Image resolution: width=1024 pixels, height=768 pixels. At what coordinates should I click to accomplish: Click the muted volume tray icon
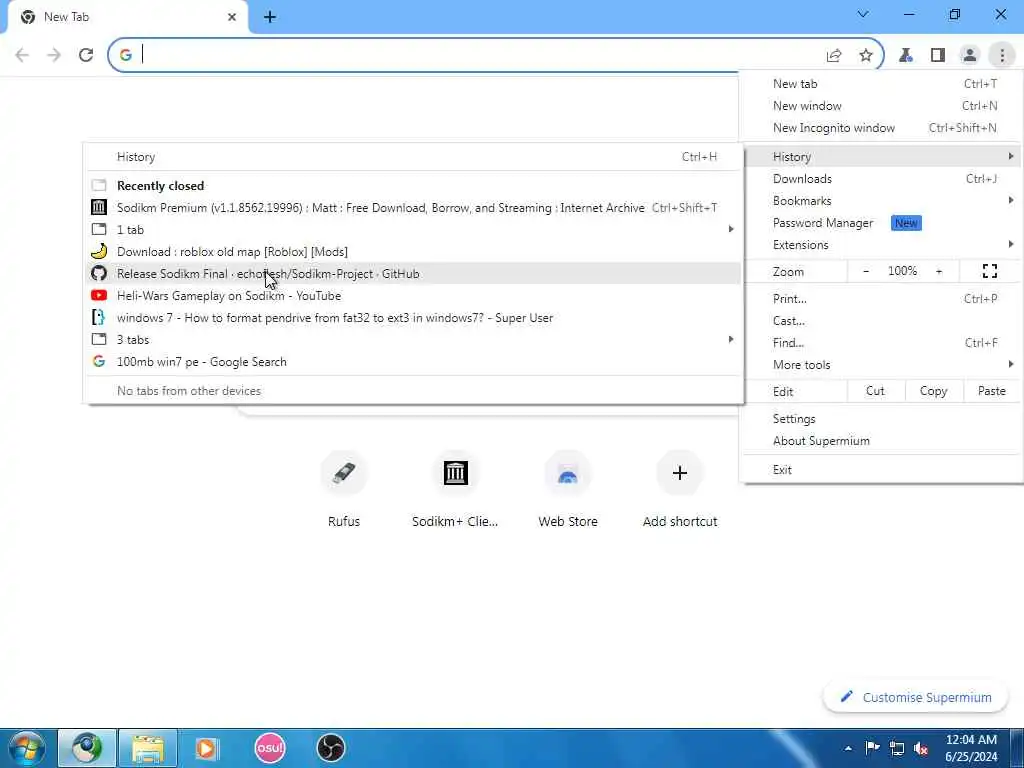pos(921,748)
